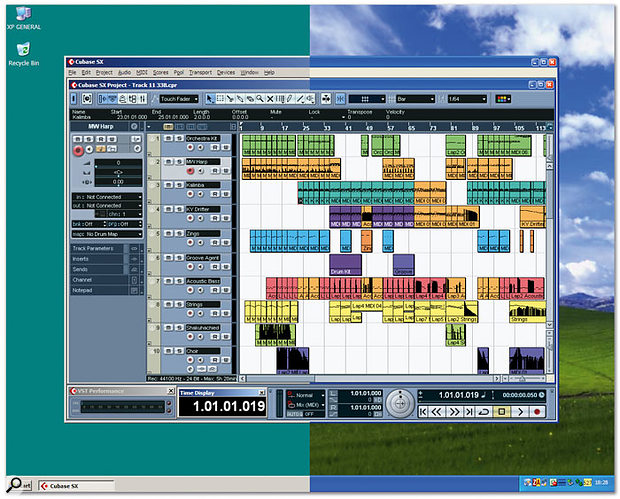Click the rewind transport button
This screenshot has width=620, height=499.
(436, 412)
